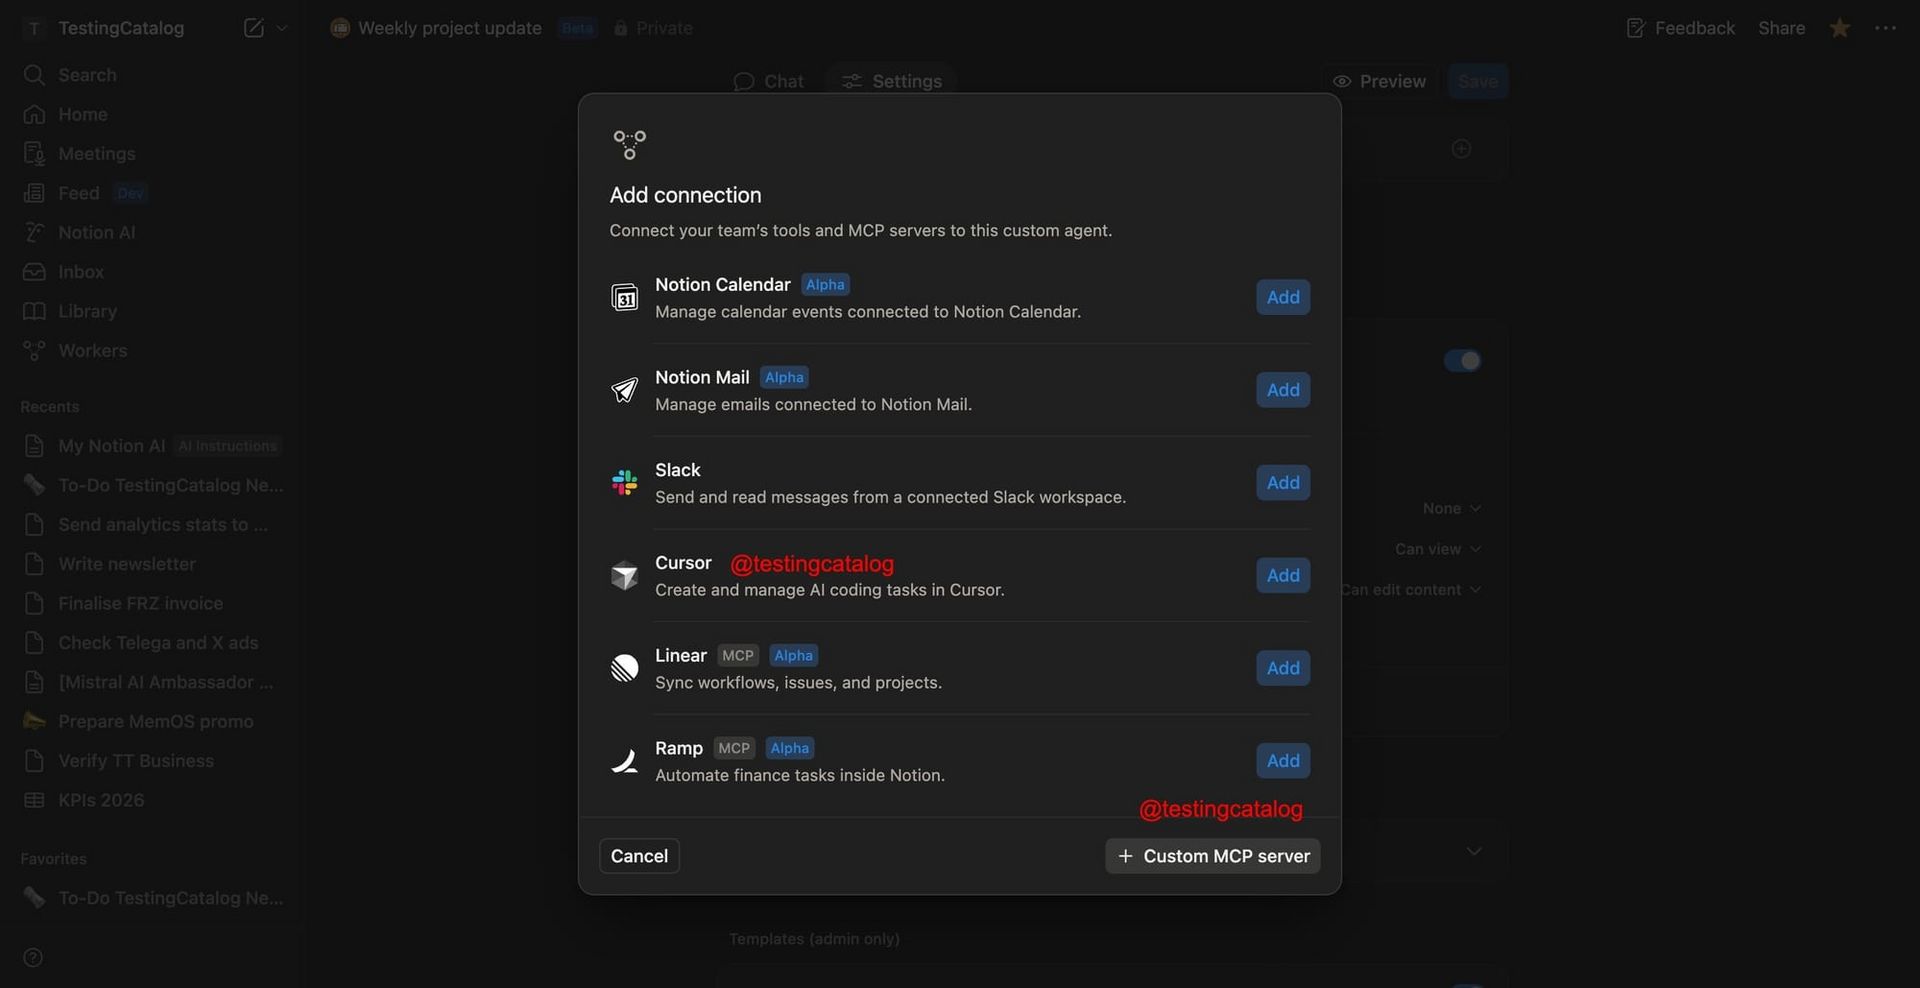Expand the section chevron near Custom MCP server

tap(1474, 851)
